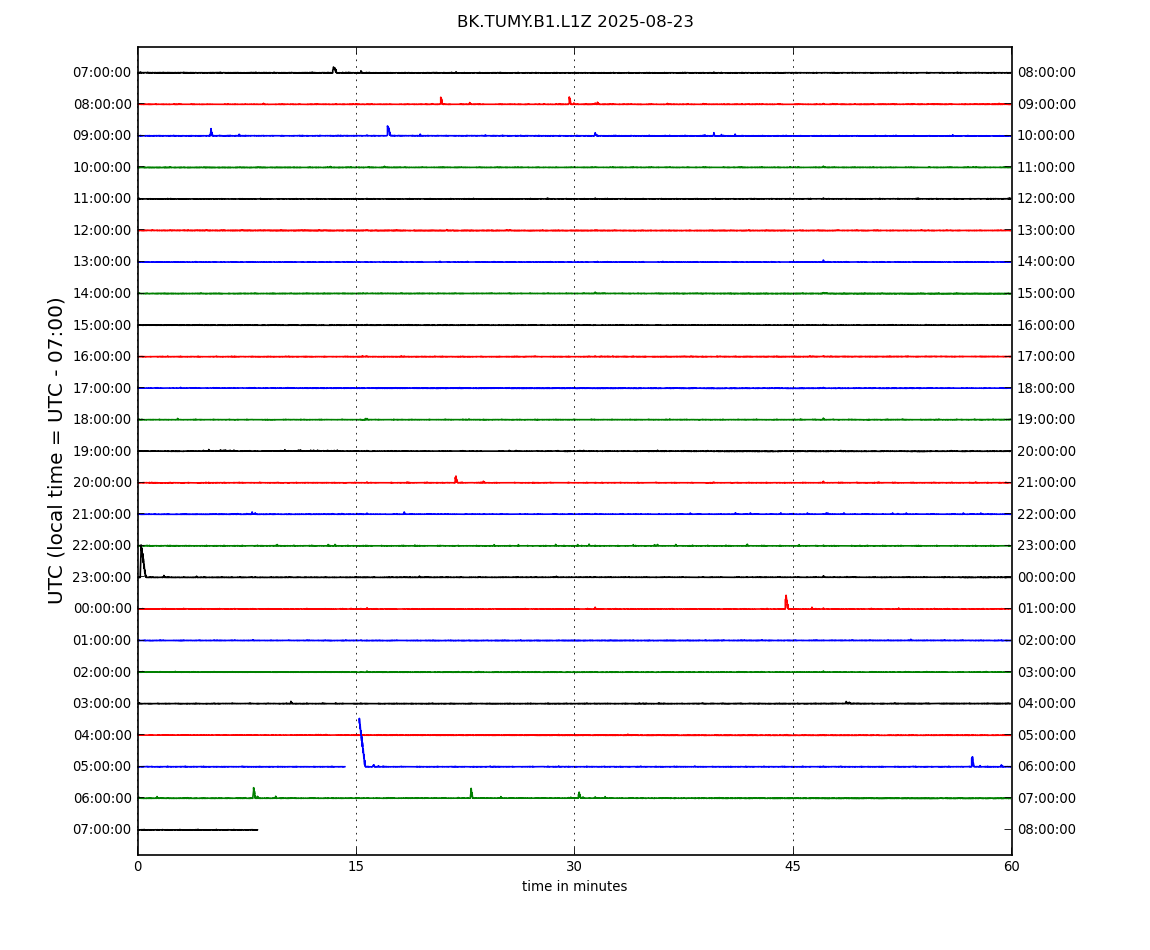Click the tall blue slanted spike on the 05:00:00 trace

pos(362,742)
